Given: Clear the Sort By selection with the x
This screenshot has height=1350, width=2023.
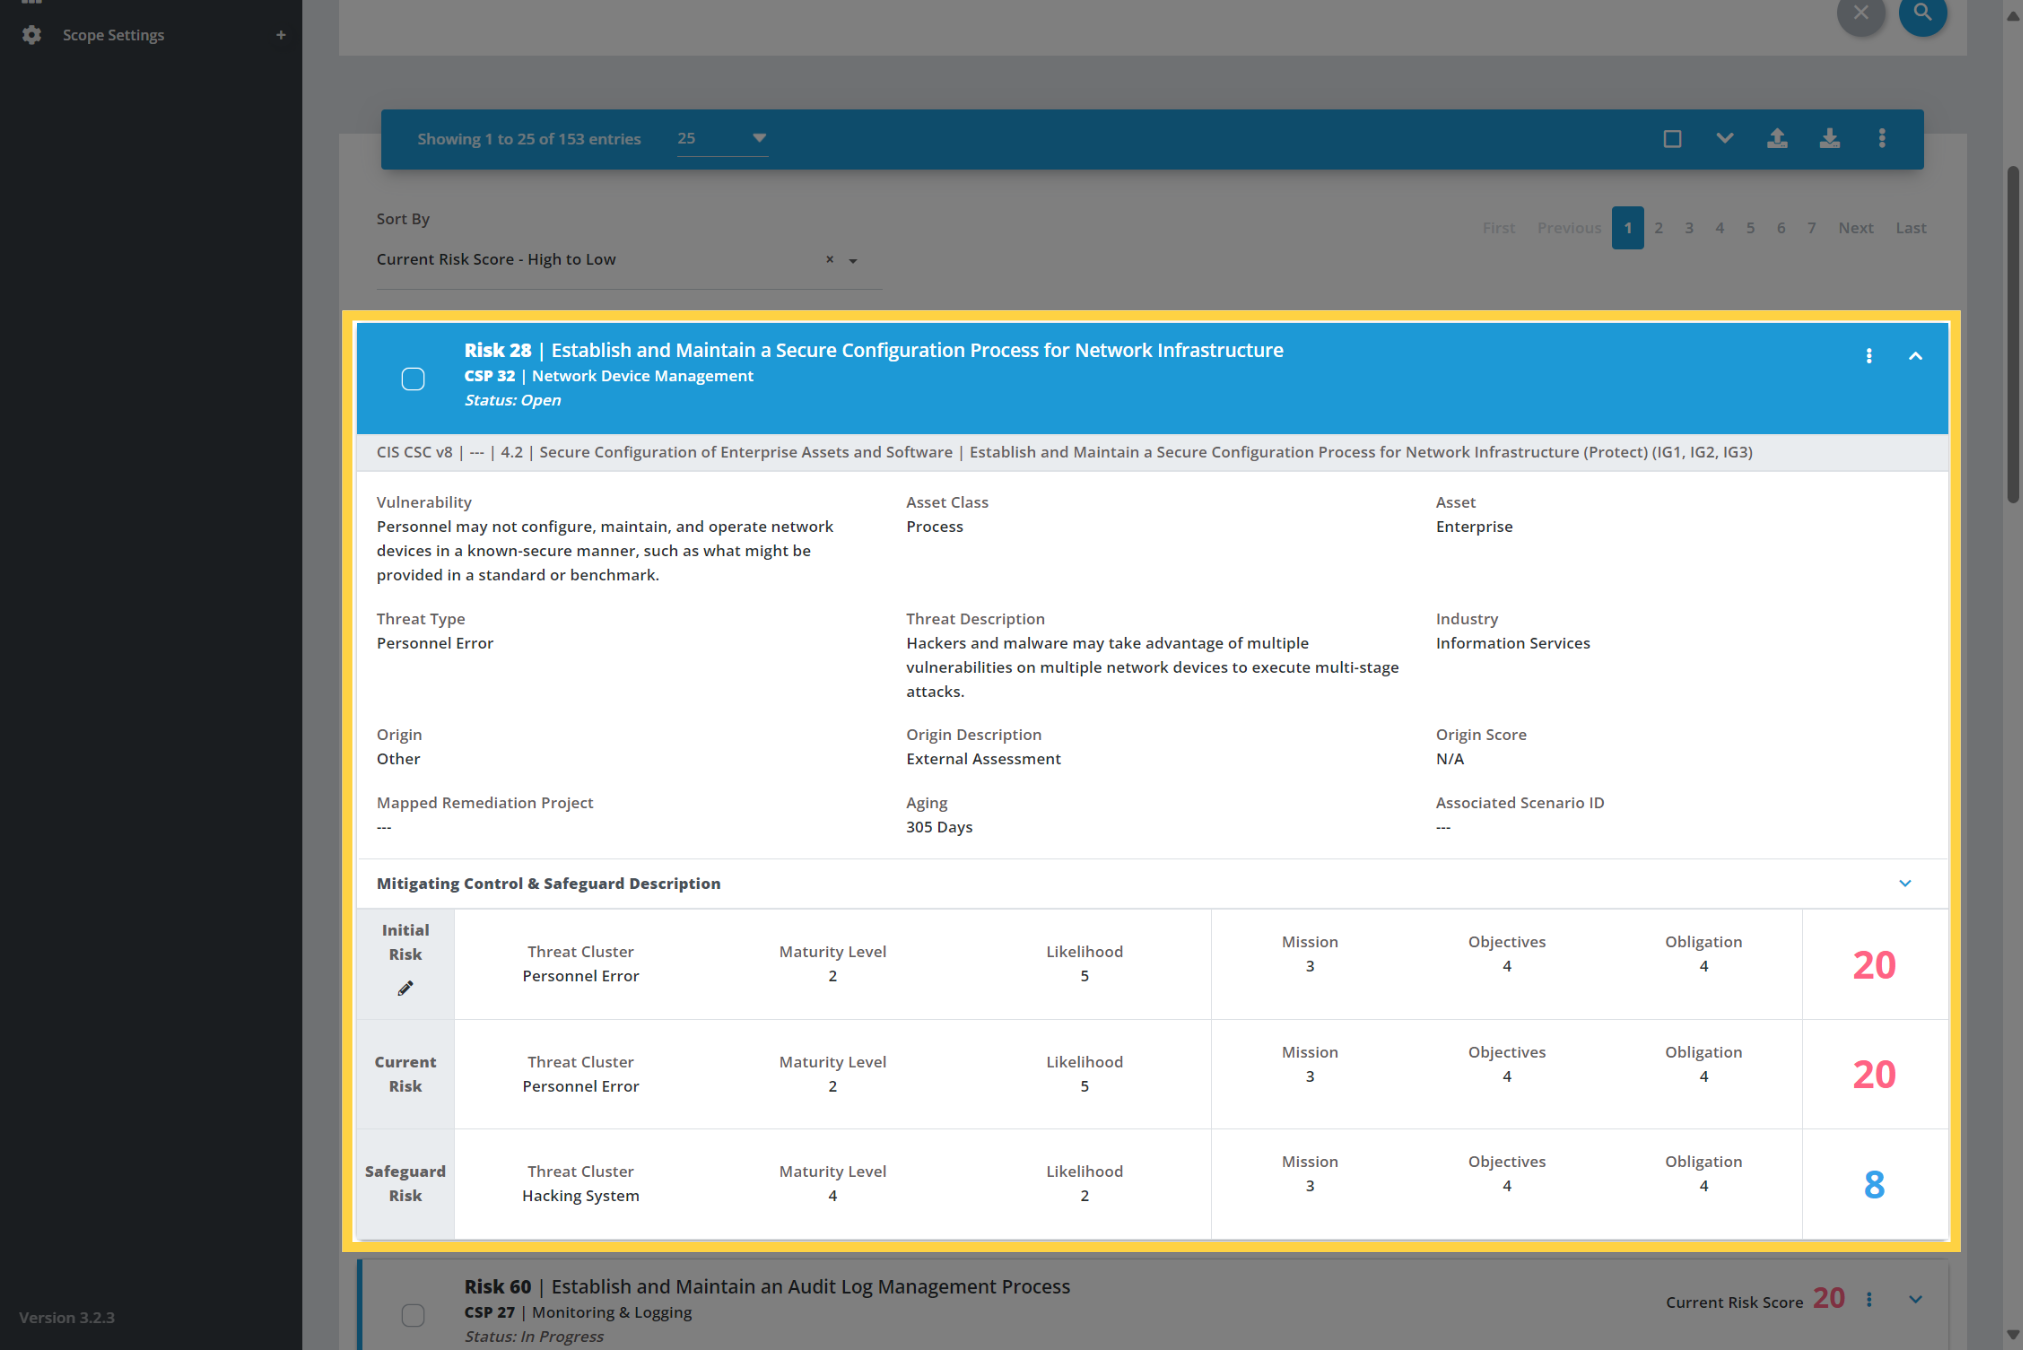Looking at the screenshot, I should (829, 259).
